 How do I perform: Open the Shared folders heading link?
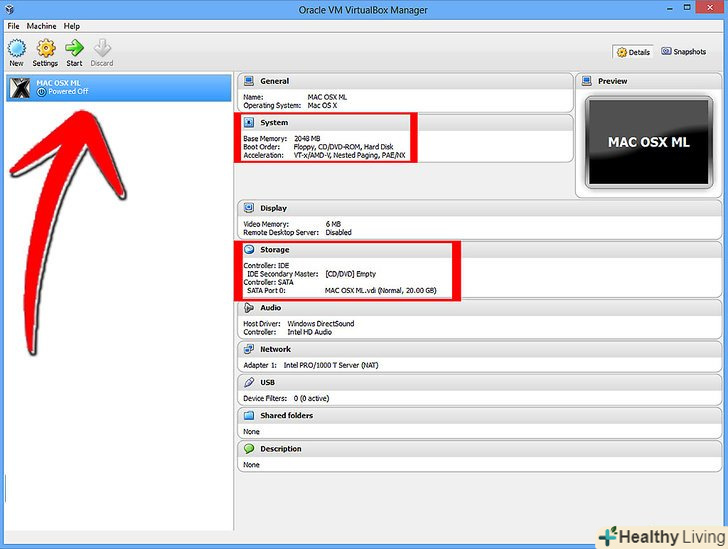point(286,416)
